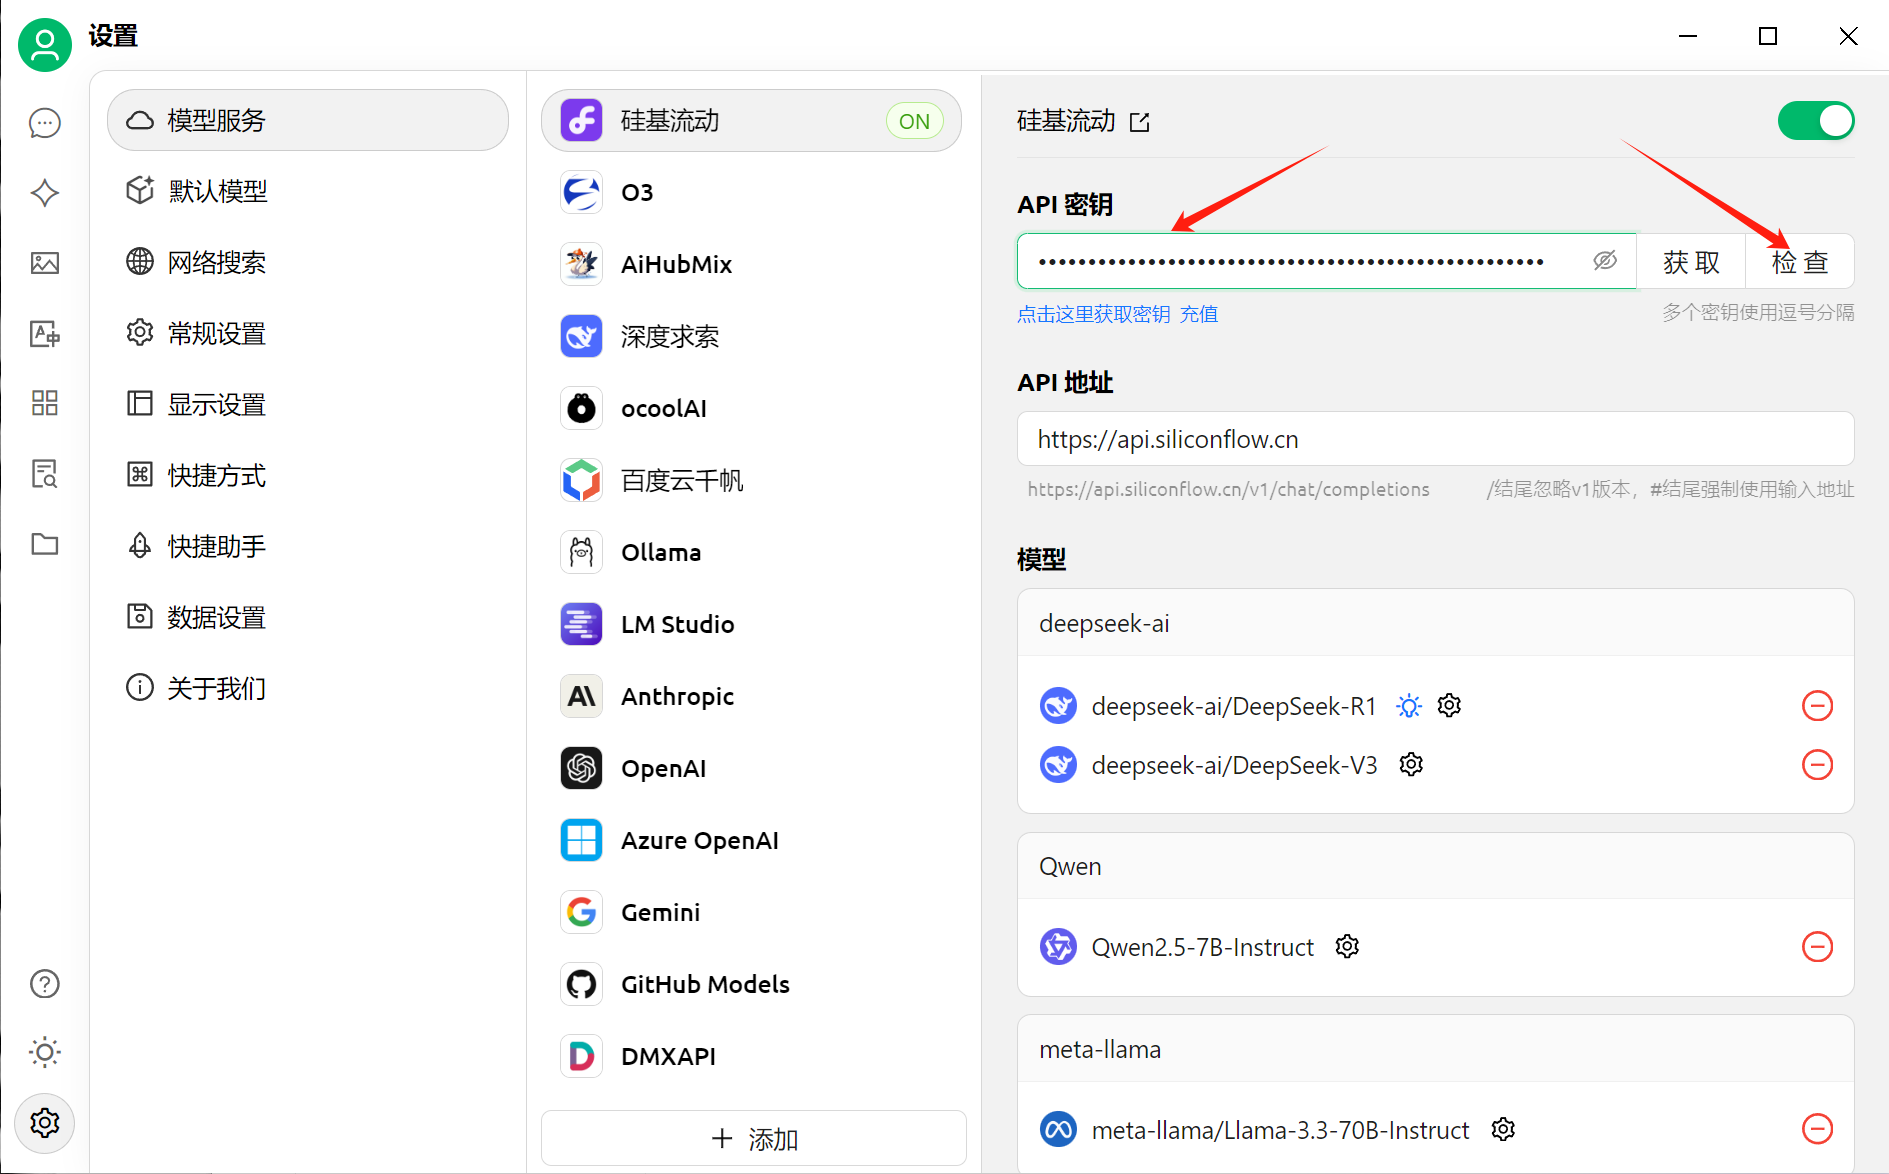Select 模型服务 settings section
This screenshot has height=1174, width=1889.
point(308,120)
